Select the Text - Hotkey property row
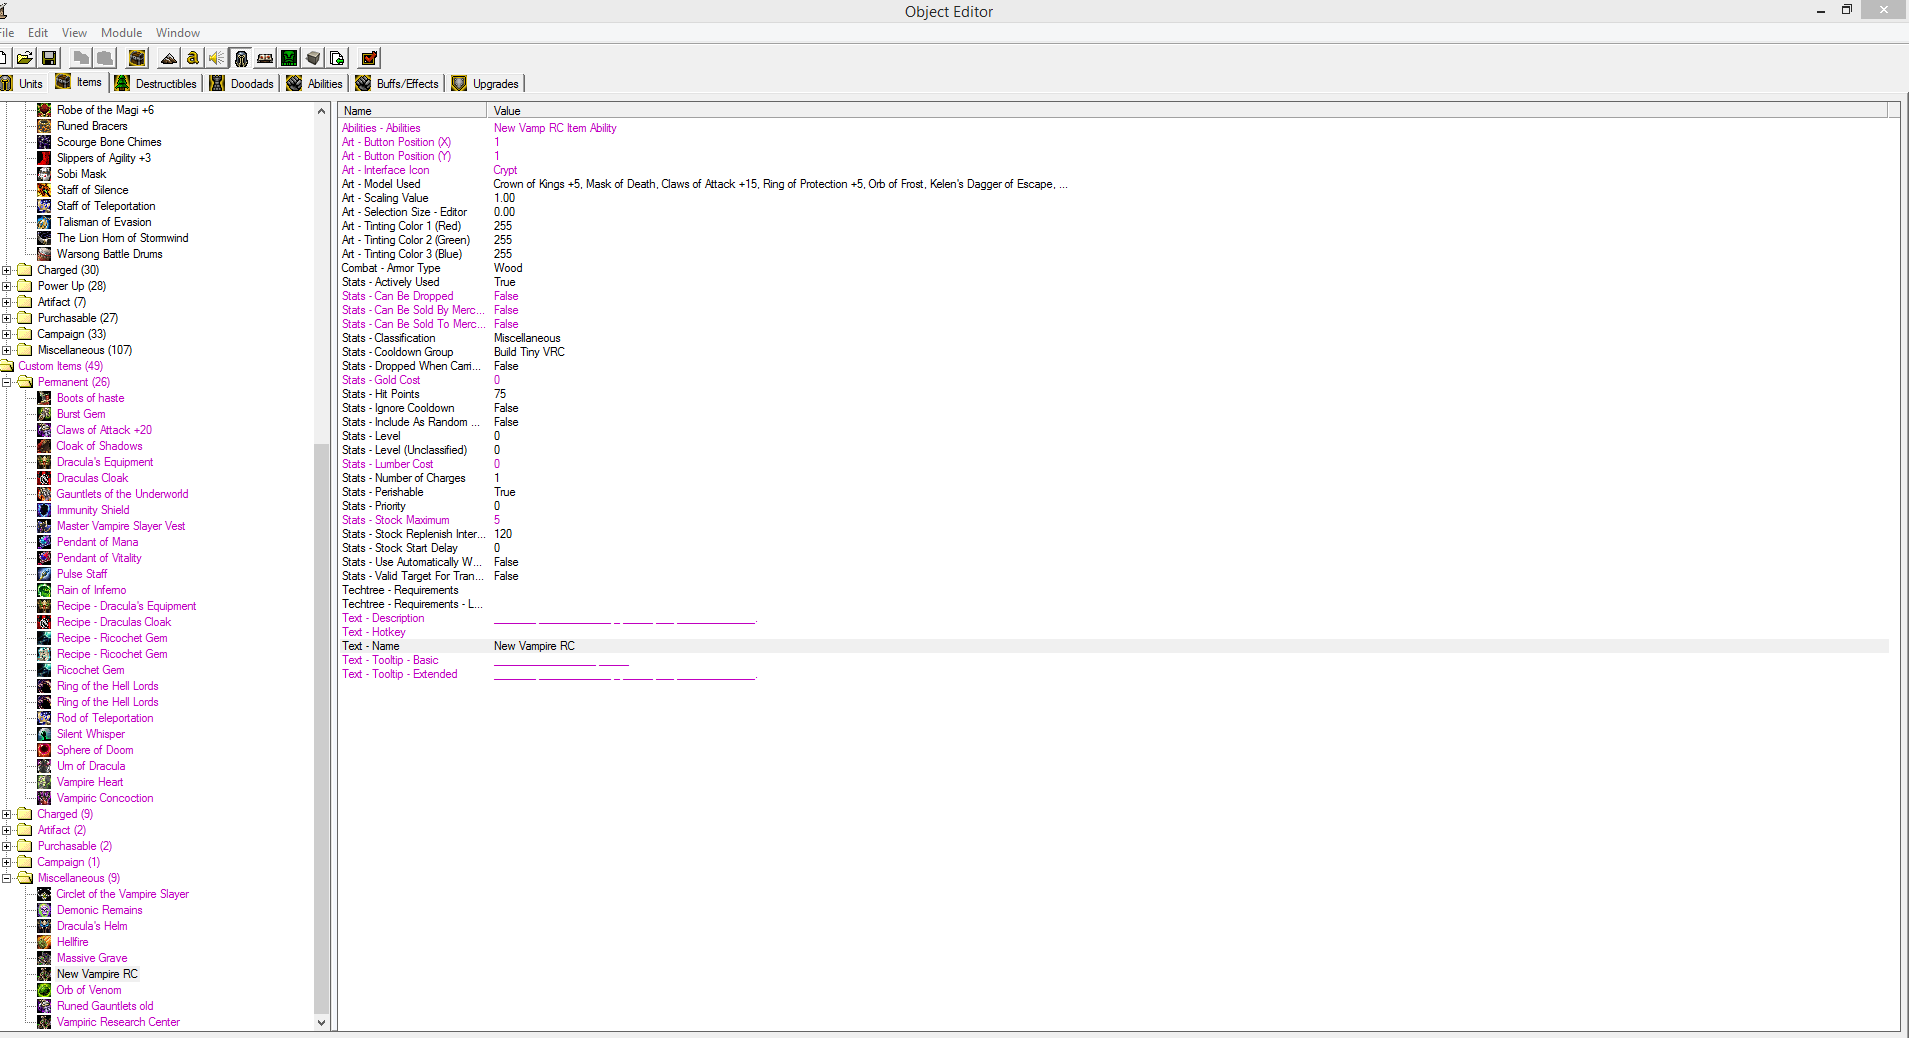1909x1038 pixels. [x=1113, y=632]
